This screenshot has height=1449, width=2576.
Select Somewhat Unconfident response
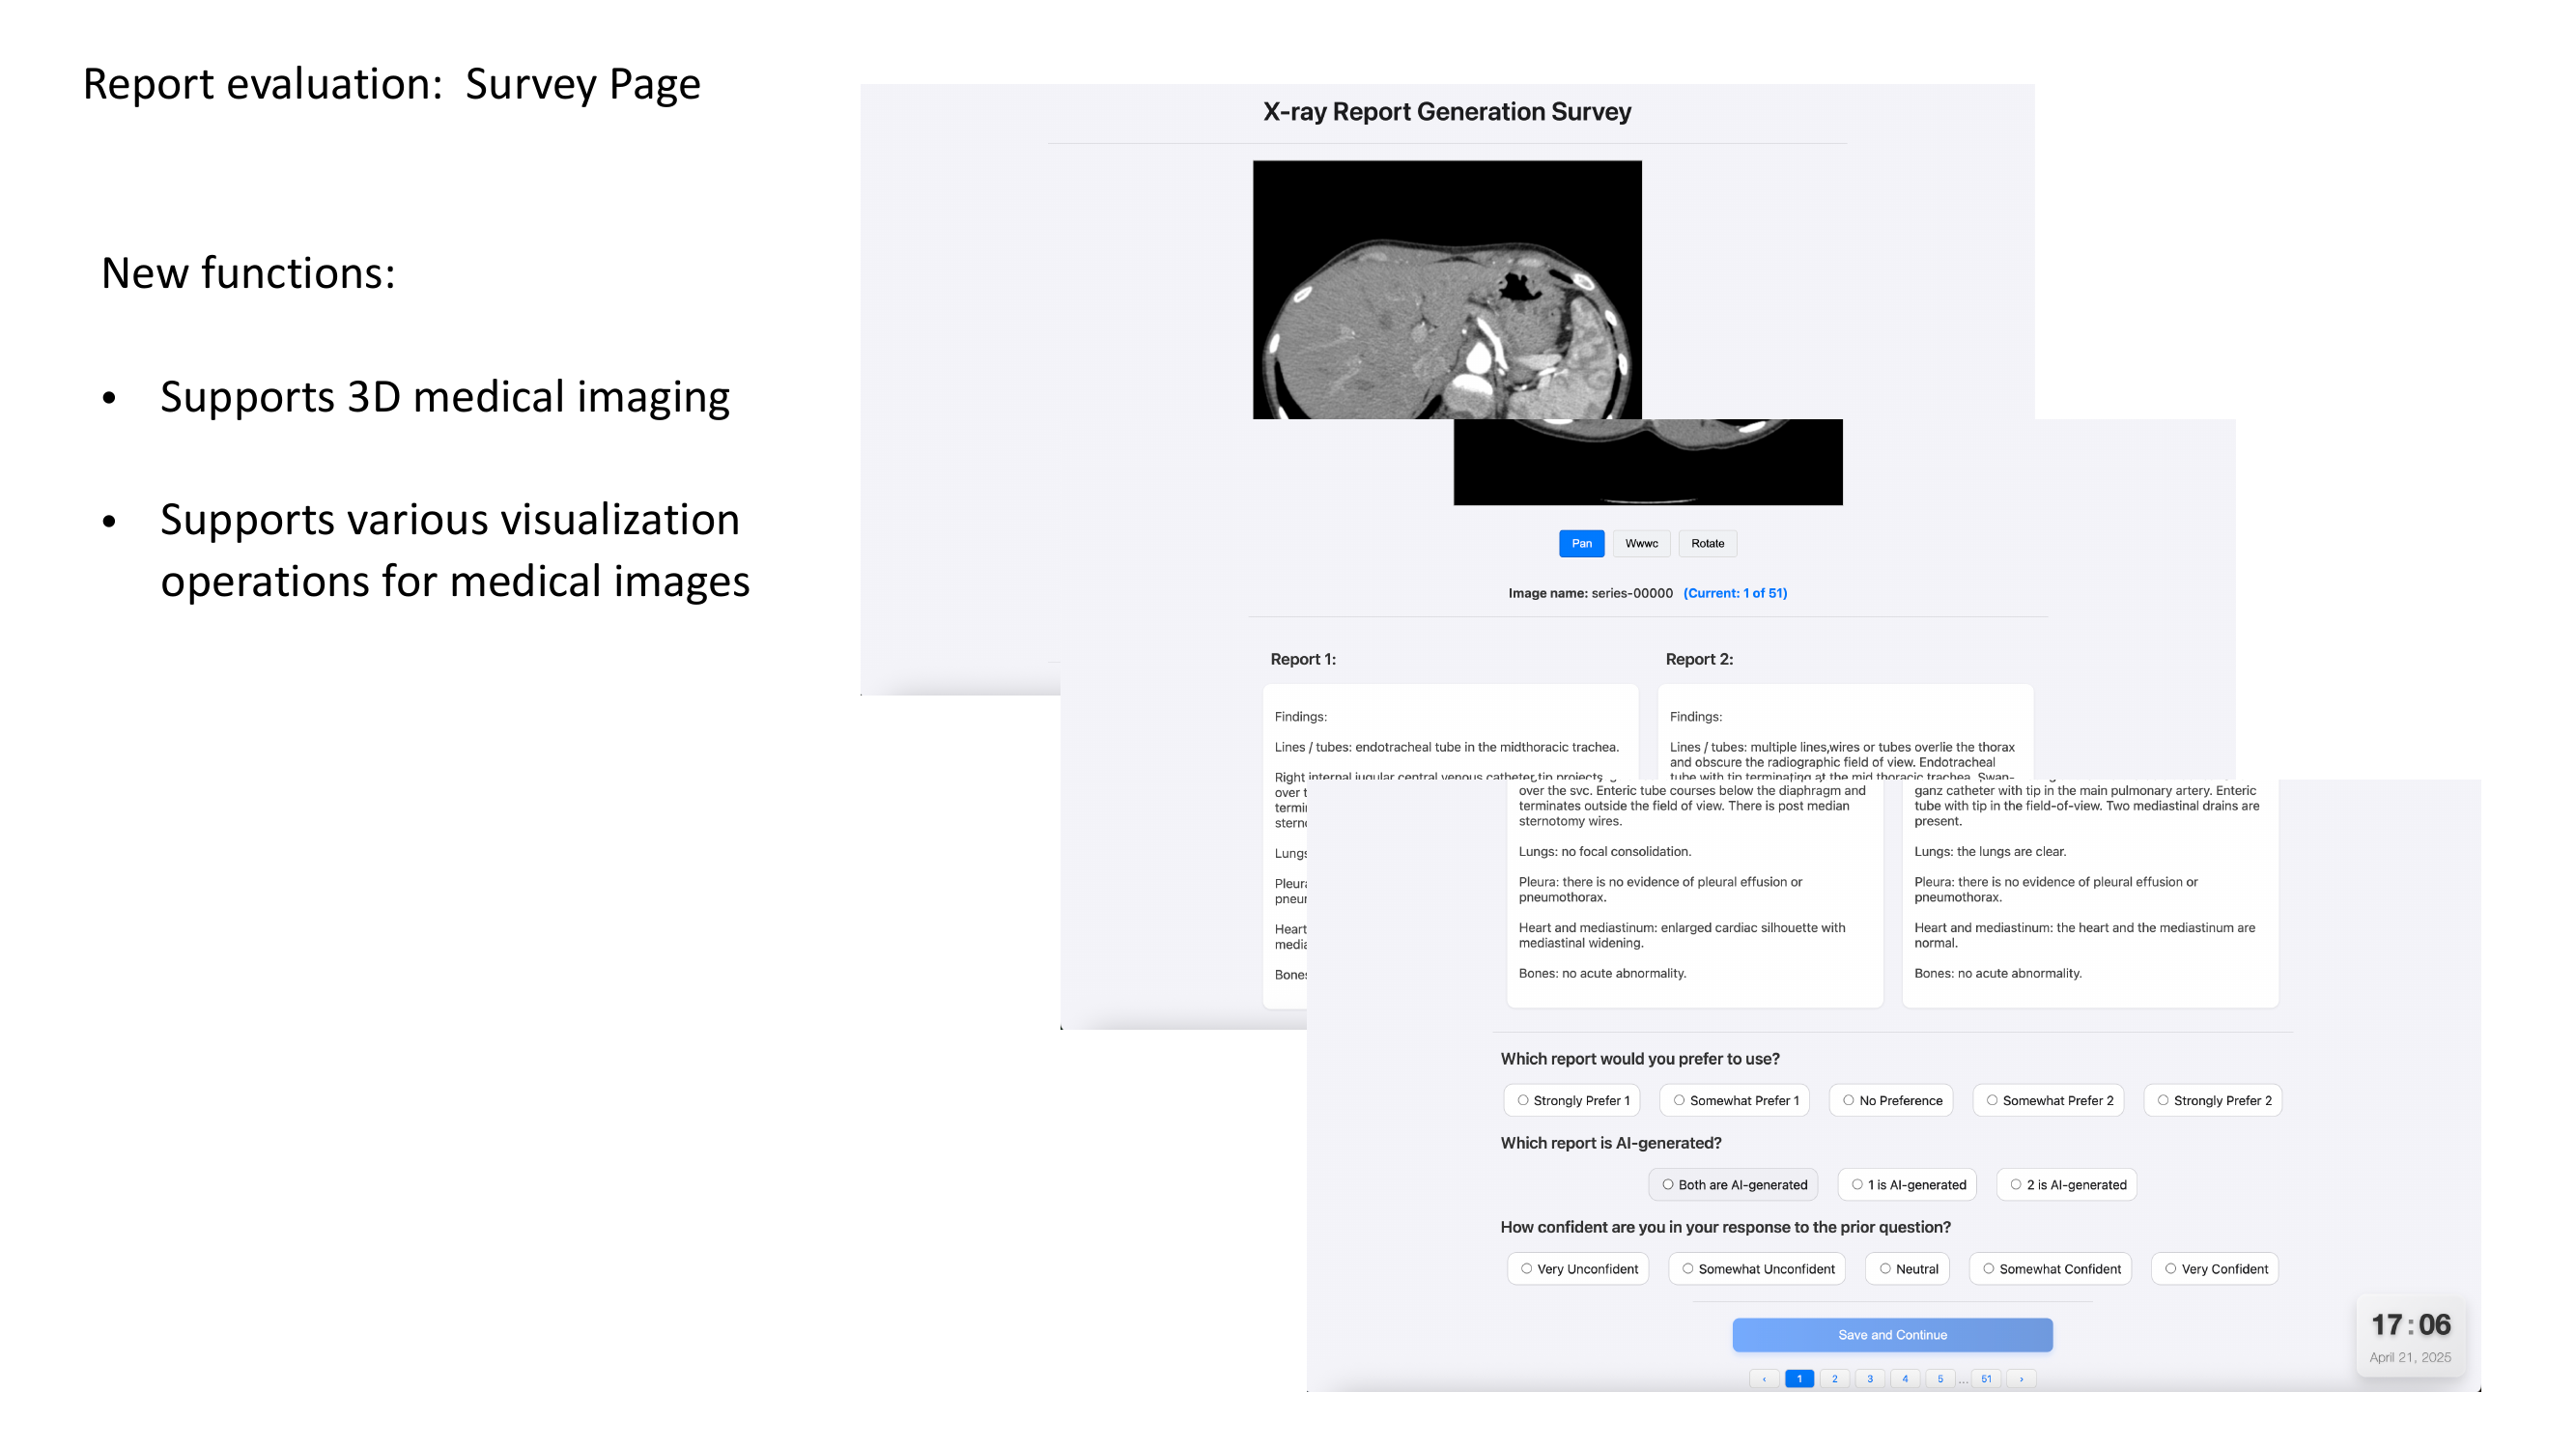pos(1757,1268)
